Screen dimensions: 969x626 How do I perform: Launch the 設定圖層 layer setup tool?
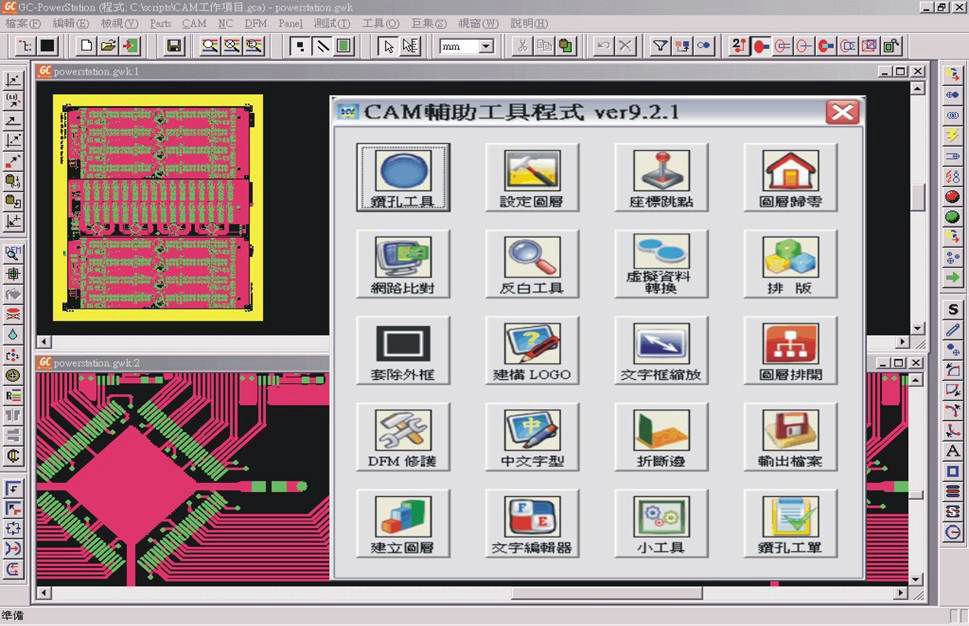tap(532, 176)
